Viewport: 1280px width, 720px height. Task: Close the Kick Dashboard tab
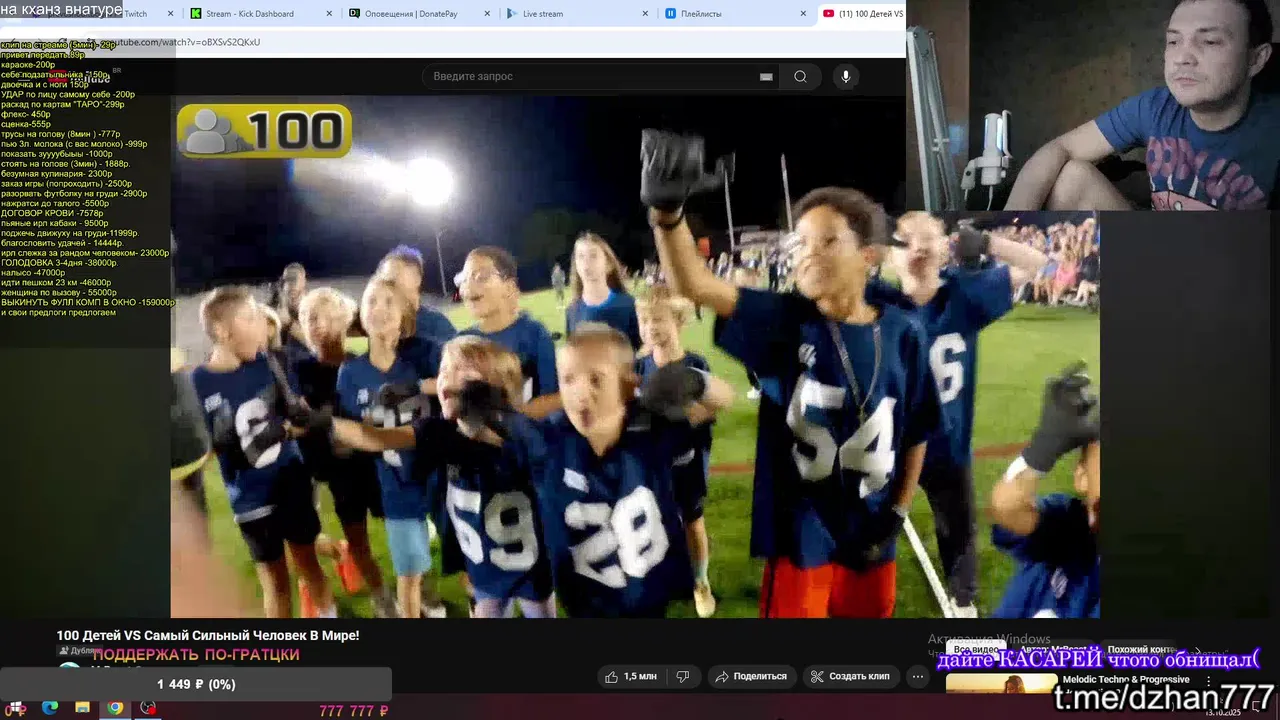[x=329, y=14]
